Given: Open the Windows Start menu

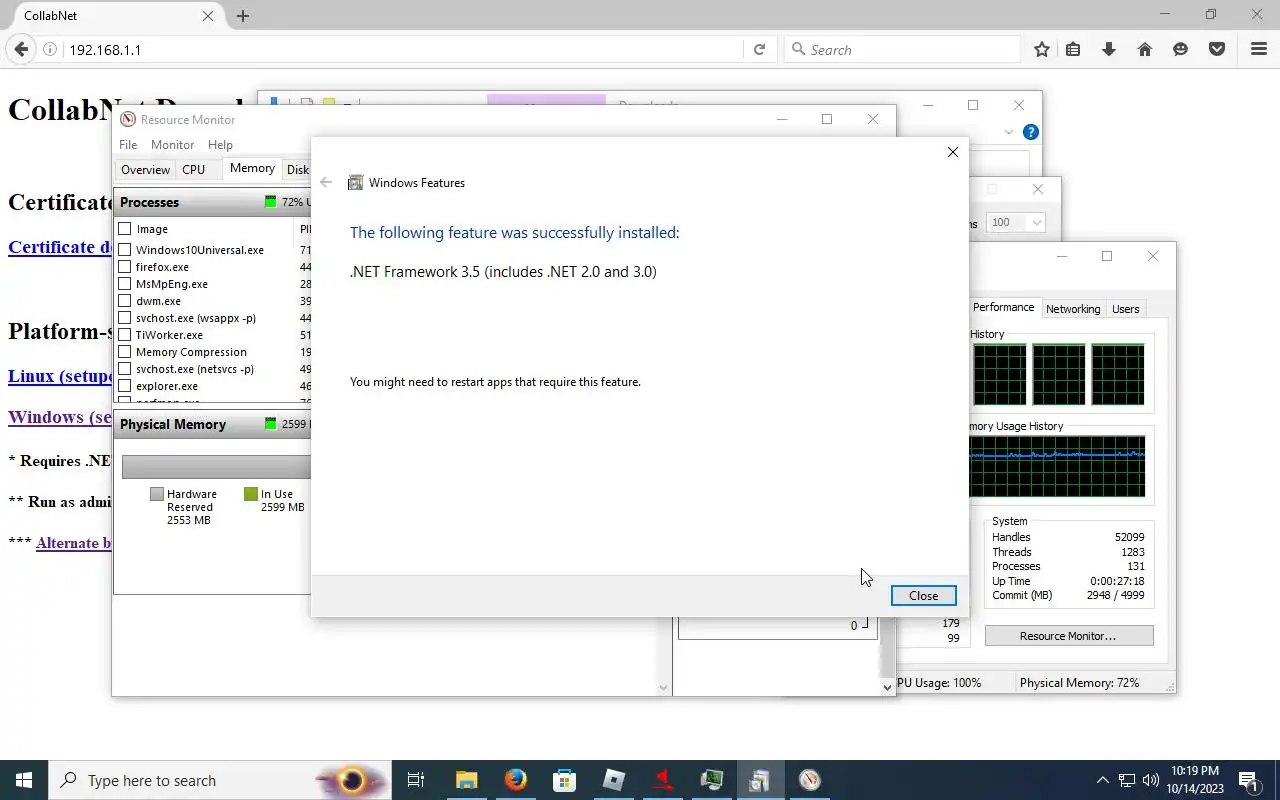Looking at the screenshot, I should click(x=24, y=780).
